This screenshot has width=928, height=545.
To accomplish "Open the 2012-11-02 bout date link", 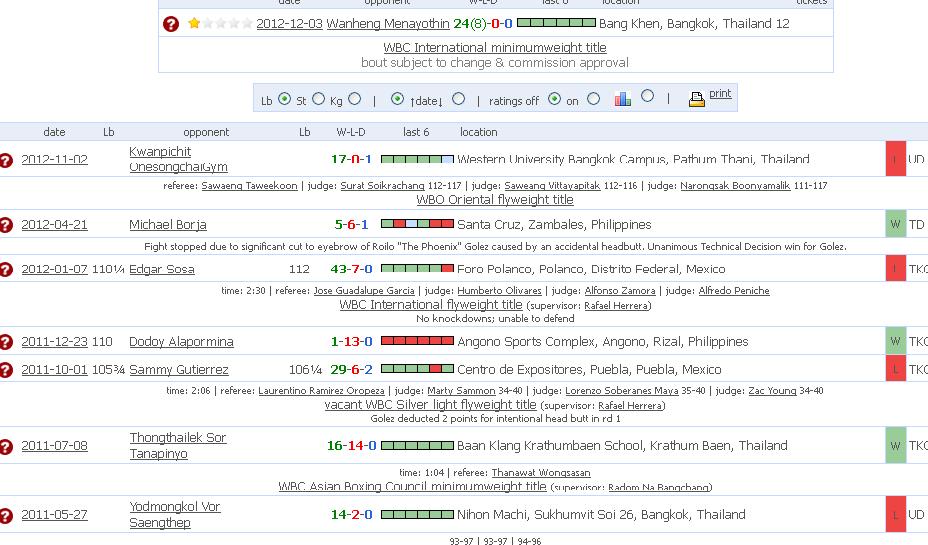I will tap(54, 159).
